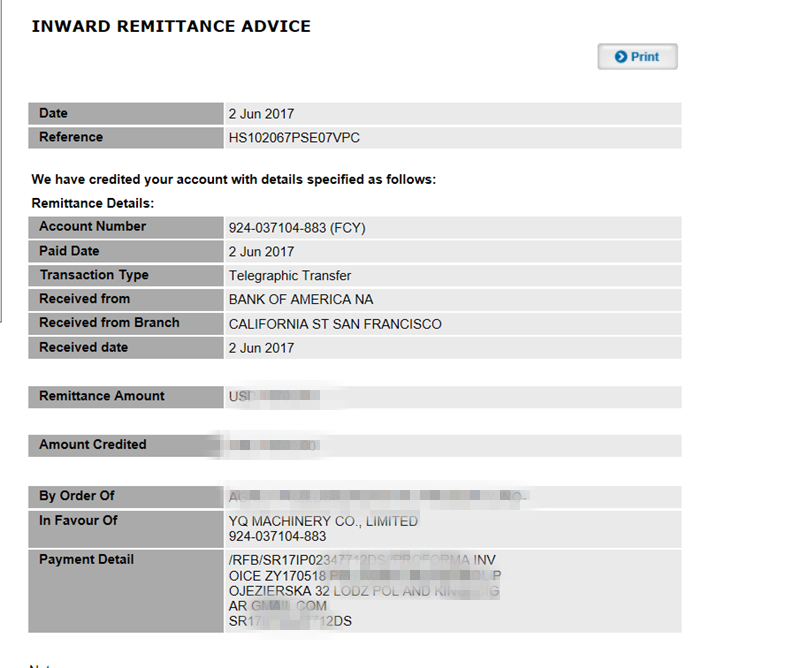Click the blue arrow icon in Print button
Screen dimensions: 800x668
coord(621,57)
